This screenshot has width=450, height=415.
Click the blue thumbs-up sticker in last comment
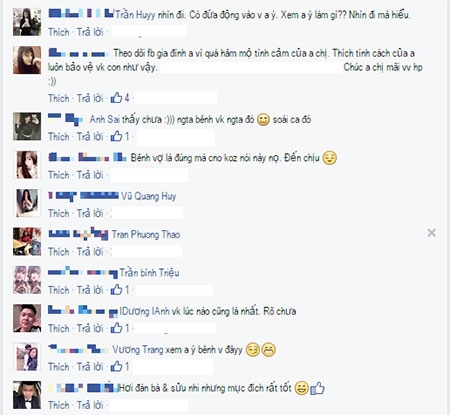coord(317,388)
